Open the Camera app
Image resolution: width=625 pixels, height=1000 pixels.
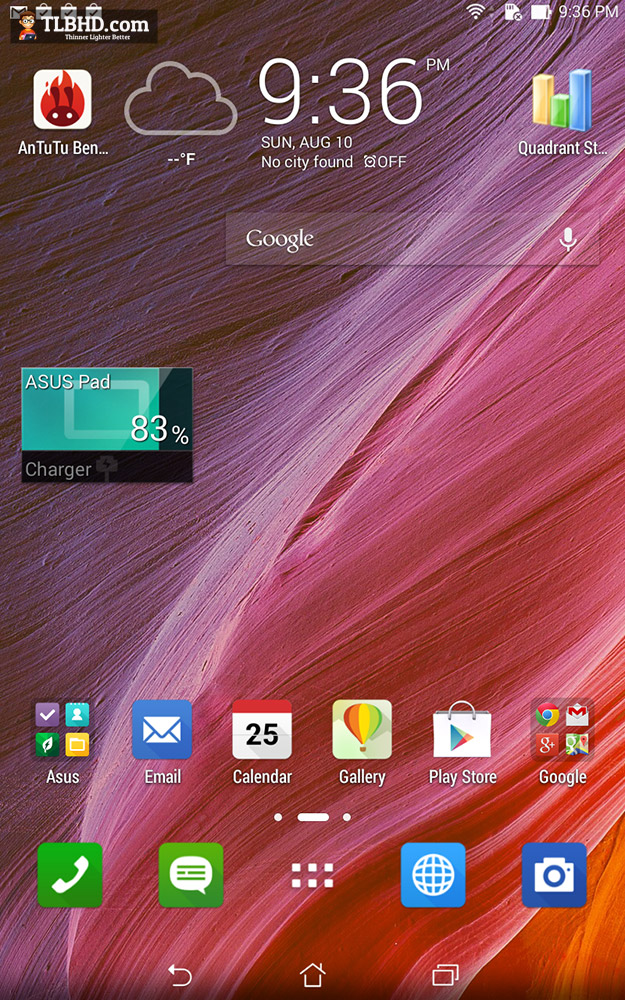(x=554, y=875)
